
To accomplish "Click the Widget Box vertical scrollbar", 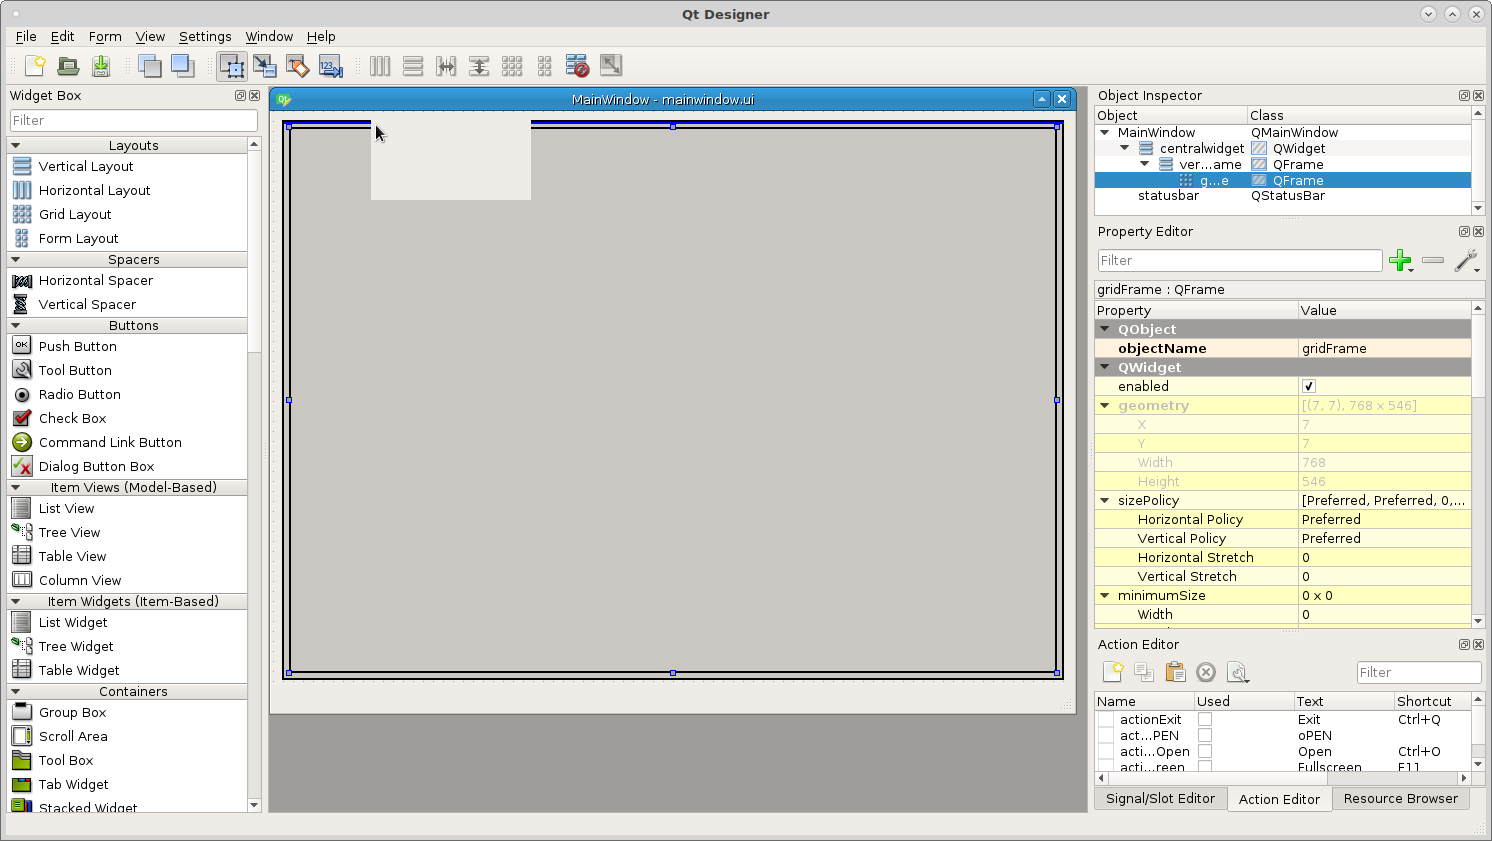I will click(254, 474).
